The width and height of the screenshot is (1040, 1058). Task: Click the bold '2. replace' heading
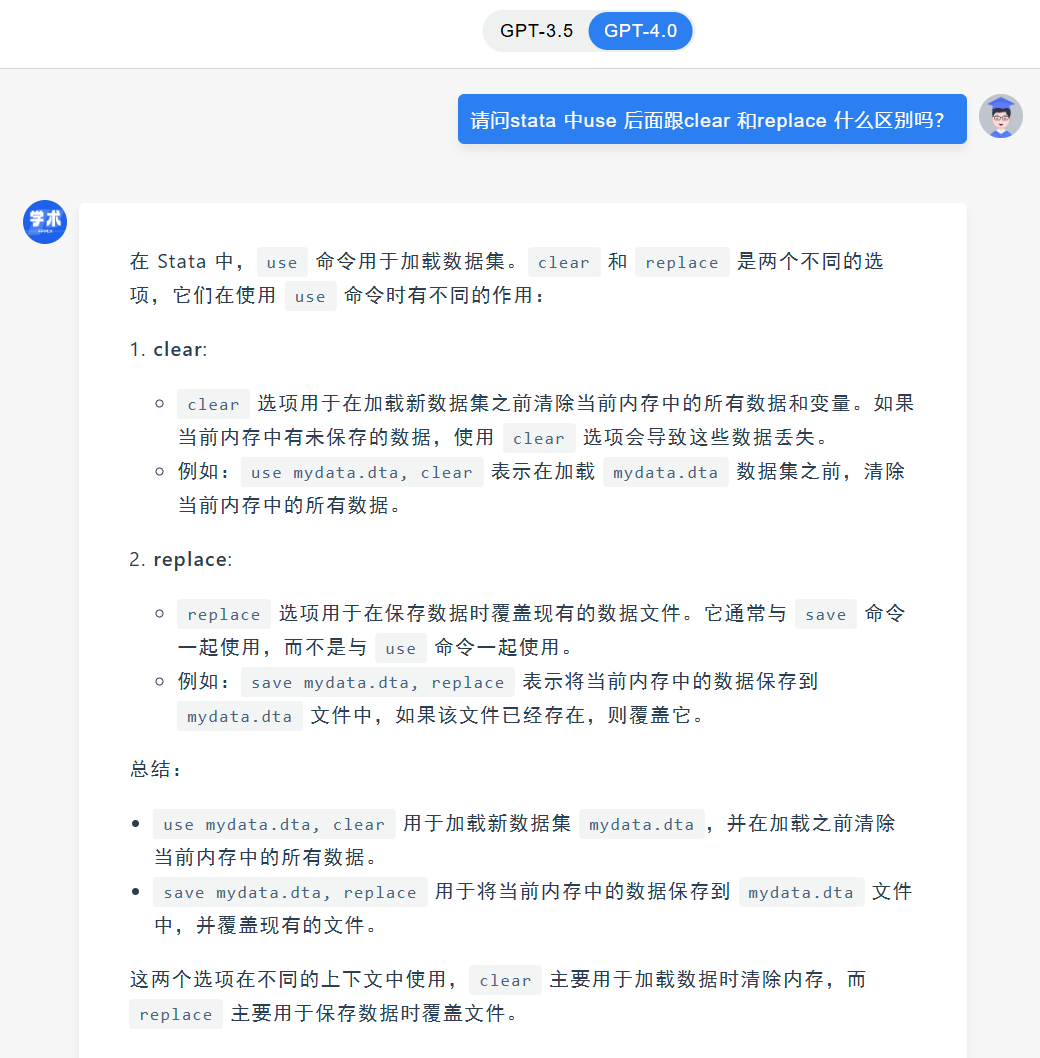190,559
